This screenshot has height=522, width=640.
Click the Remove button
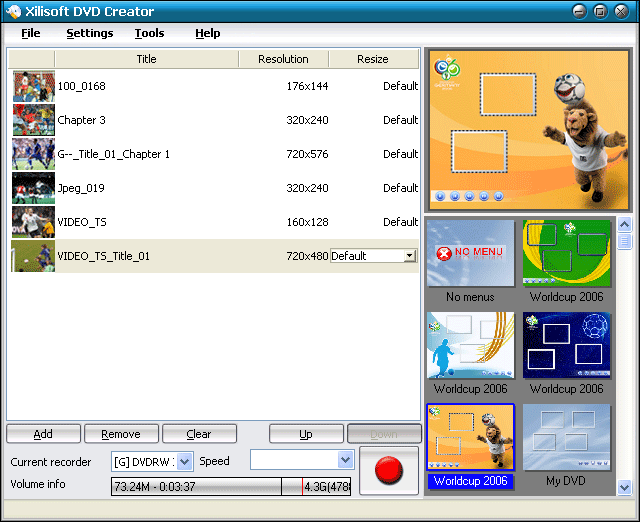121,434
